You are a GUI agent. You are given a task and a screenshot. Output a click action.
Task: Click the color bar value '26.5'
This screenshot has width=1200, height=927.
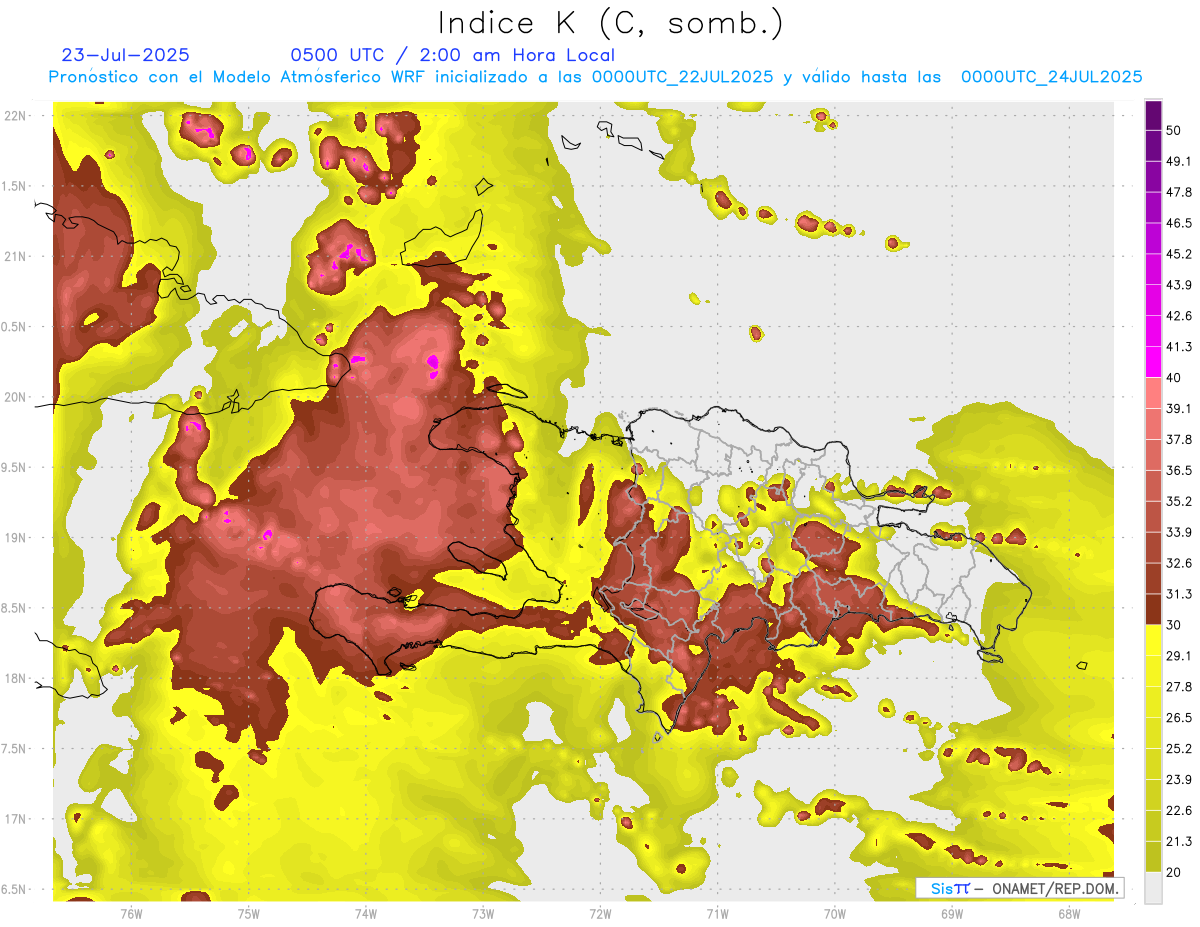(1179, 717)
